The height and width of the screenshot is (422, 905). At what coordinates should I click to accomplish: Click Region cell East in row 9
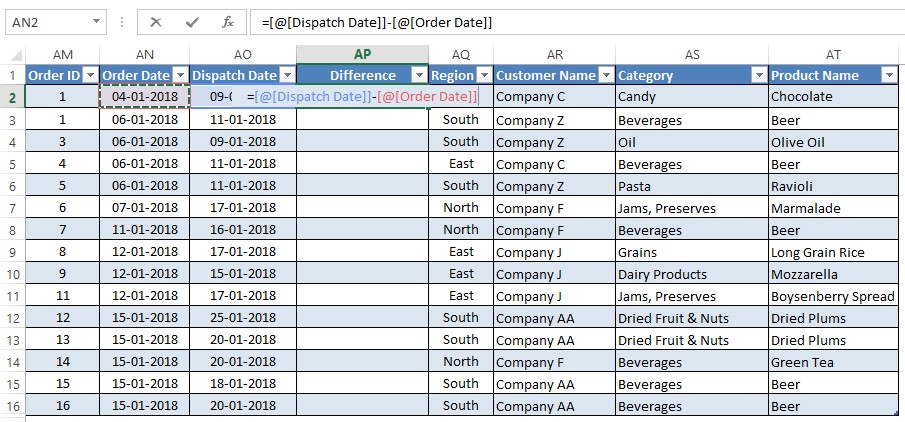point(461,252)
